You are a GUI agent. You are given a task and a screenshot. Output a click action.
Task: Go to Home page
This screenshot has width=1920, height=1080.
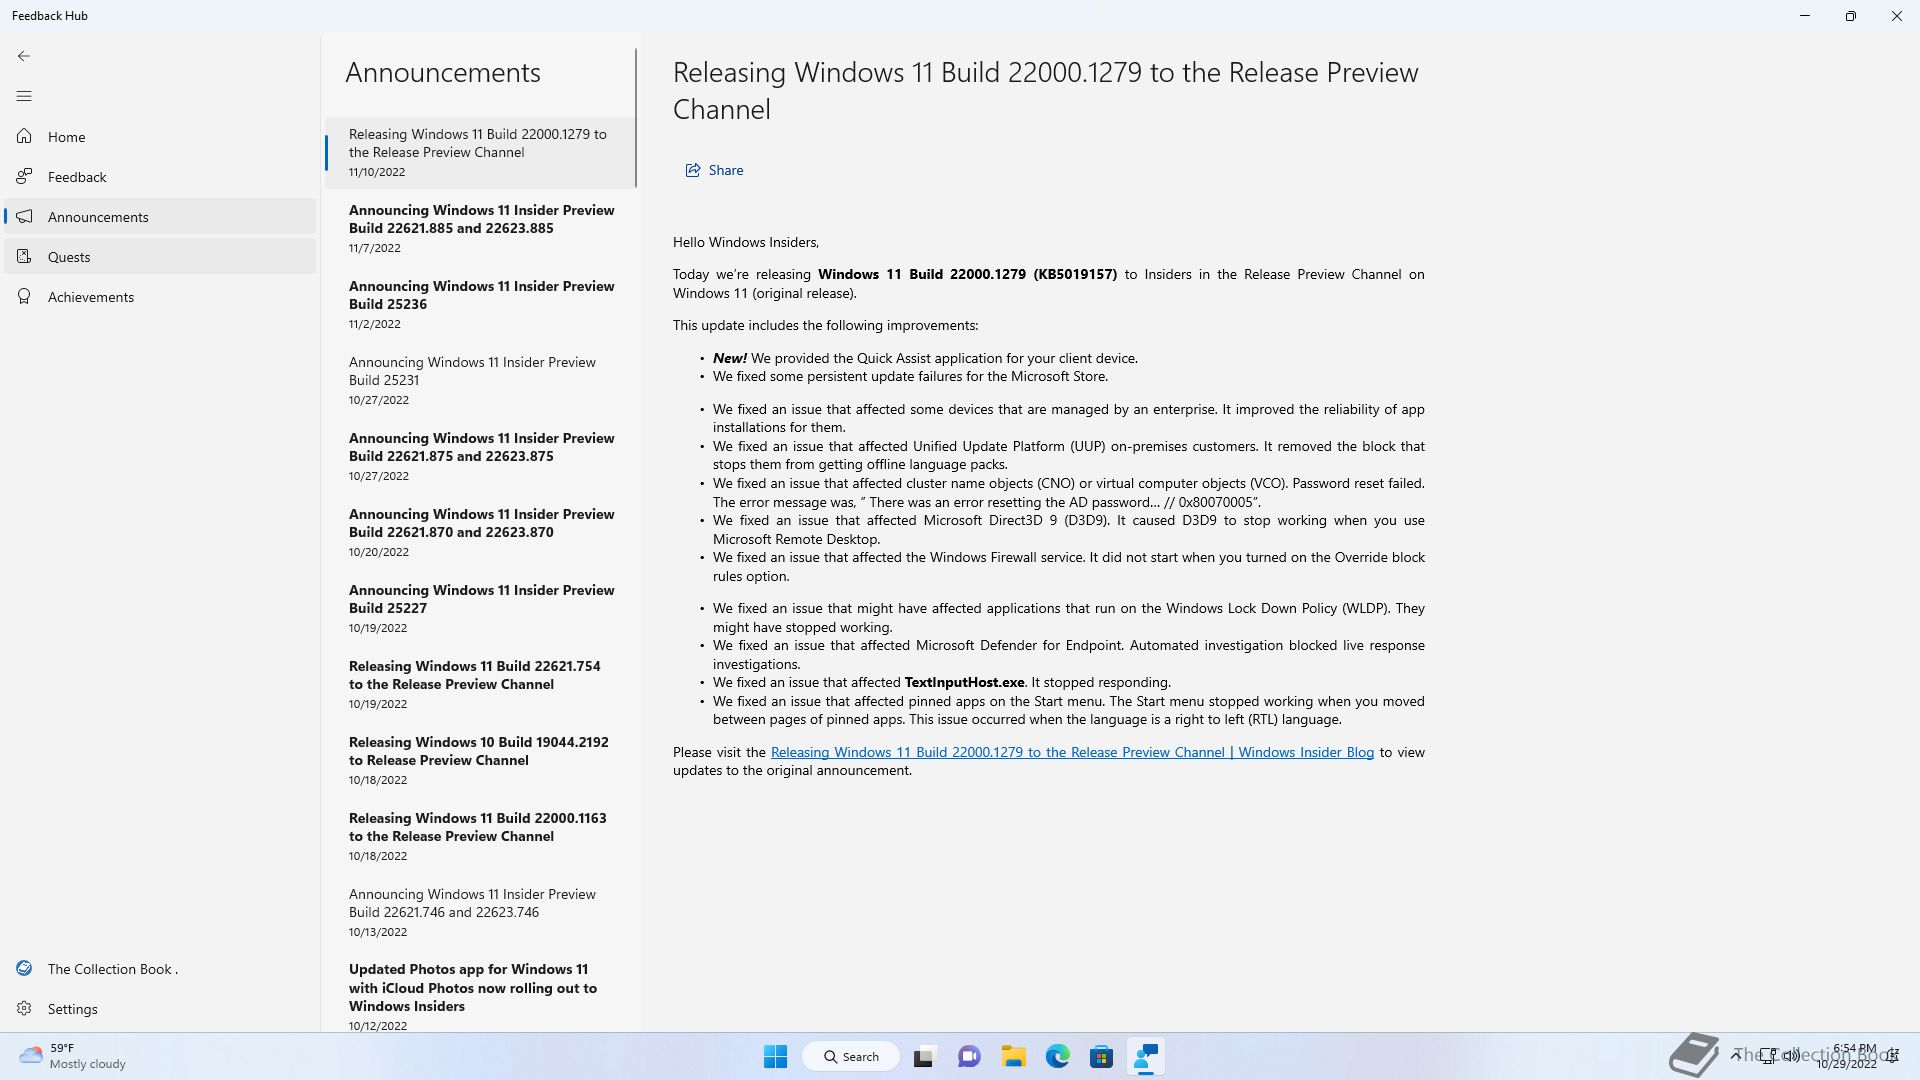point(160,136)
